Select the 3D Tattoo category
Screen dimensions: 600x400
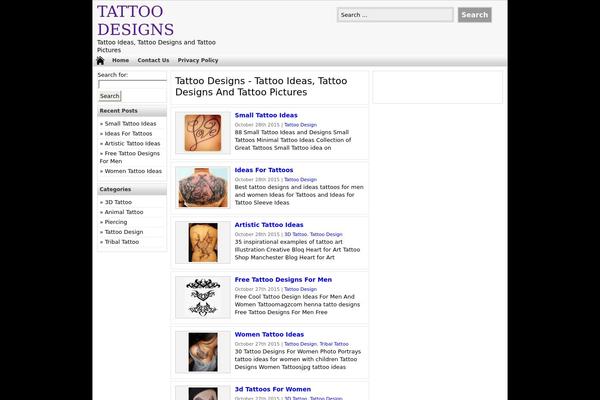tap(118, 202)
